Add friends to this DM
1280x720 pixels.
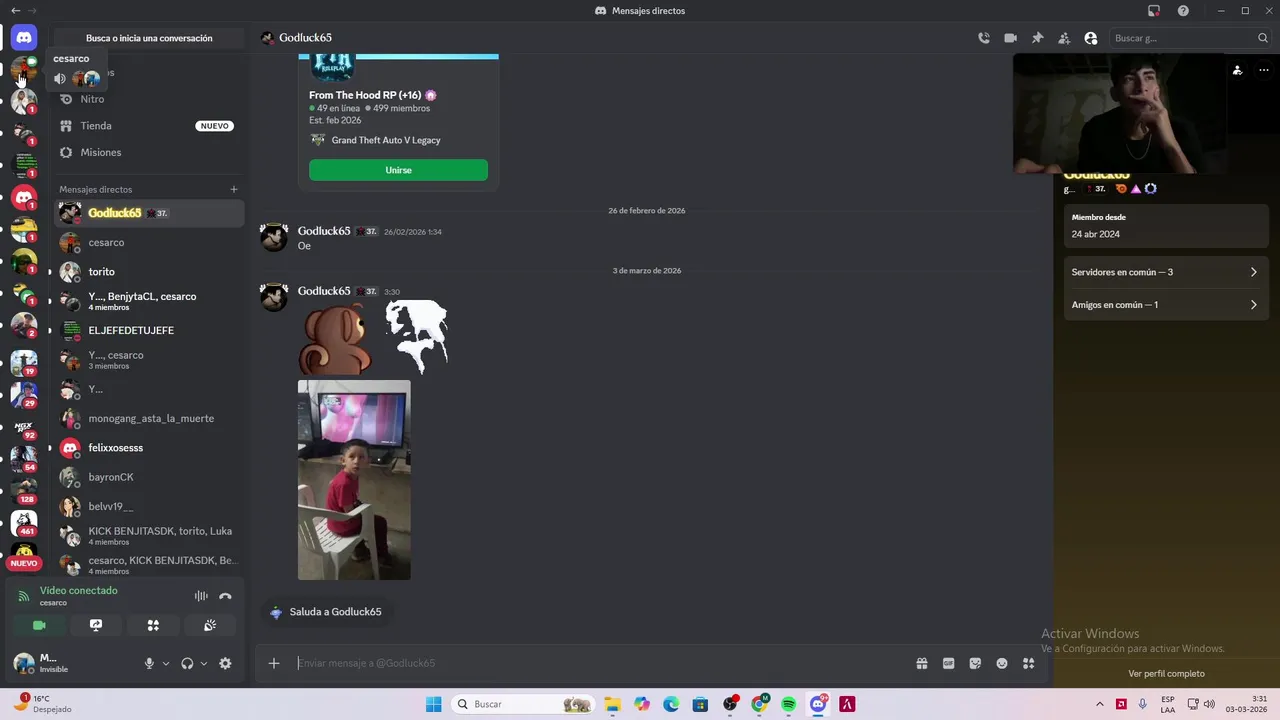(1064, 38)
